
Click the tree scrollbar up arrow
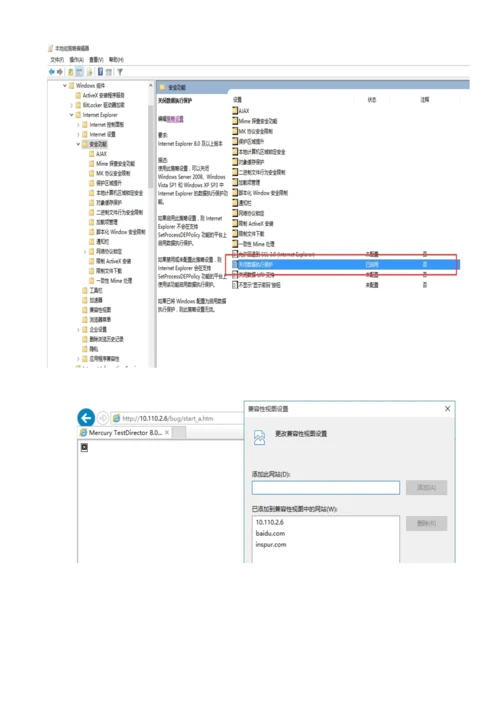point(151,85)
